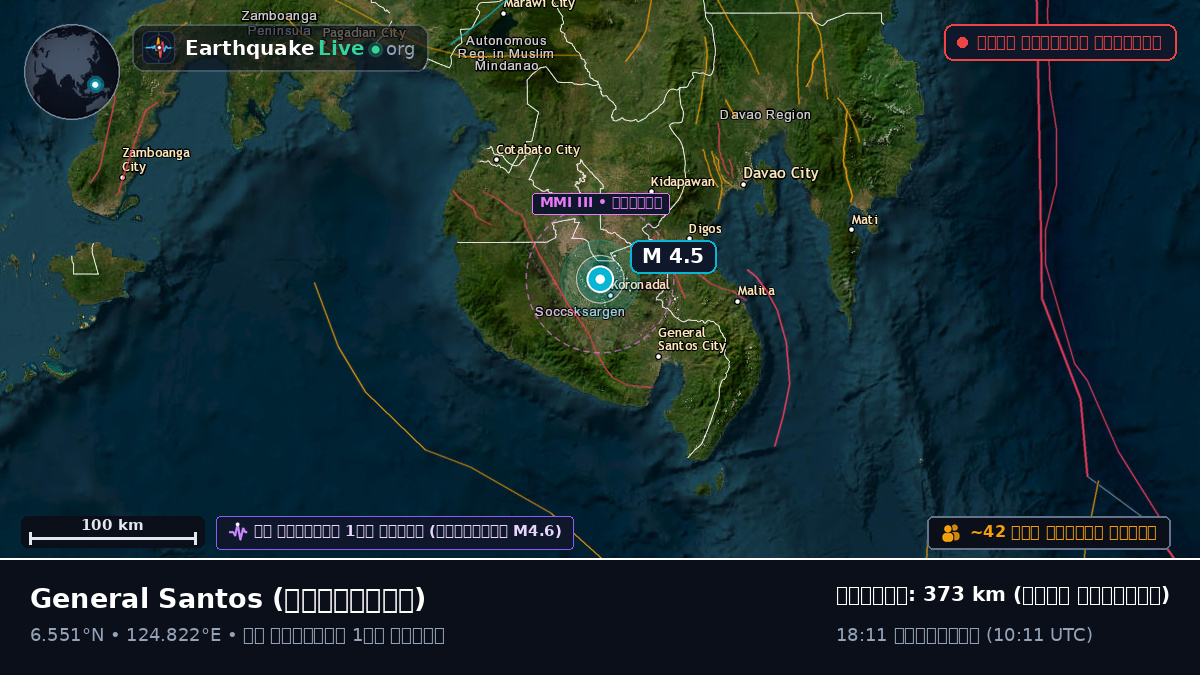Viewport: 1200px width, 675px height.
Task: Click the 18:11 (10:11 UTC) time text
Action: (964, 635)
